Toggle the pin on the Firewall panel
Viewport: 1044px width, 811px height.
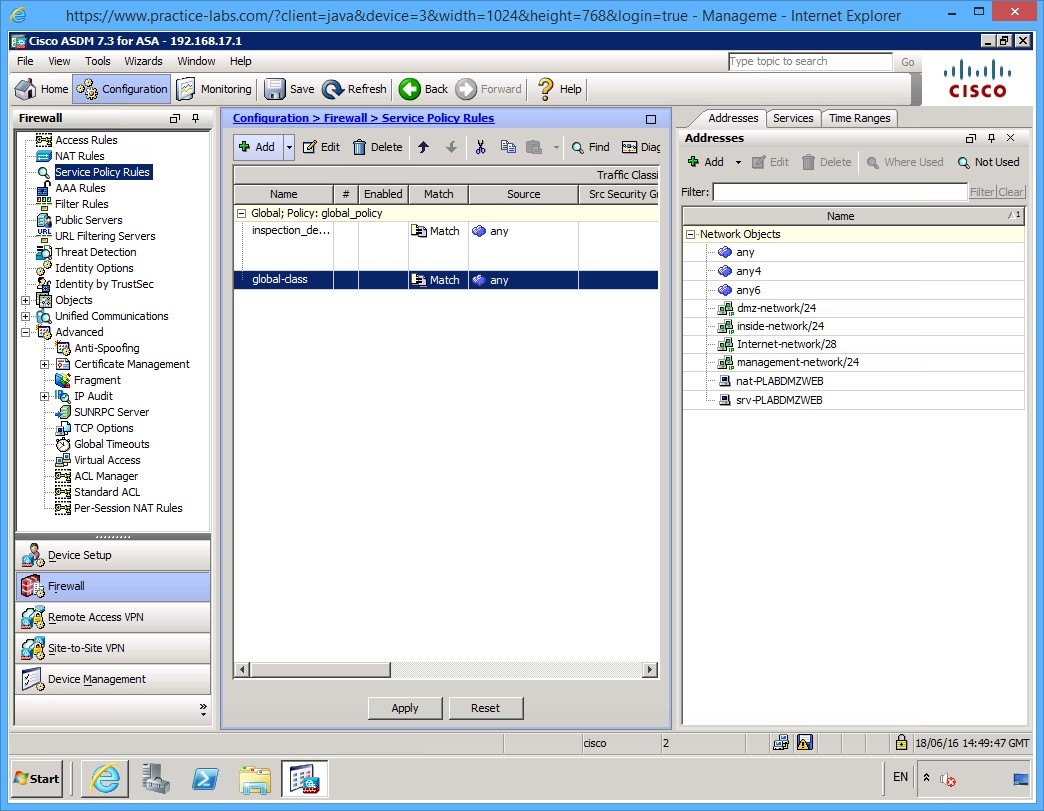tap(194, 118)
